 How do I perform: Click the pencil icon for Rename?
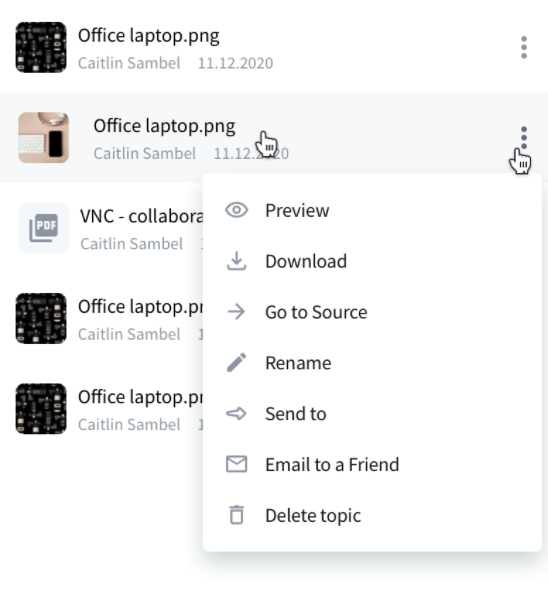[236, 362]
